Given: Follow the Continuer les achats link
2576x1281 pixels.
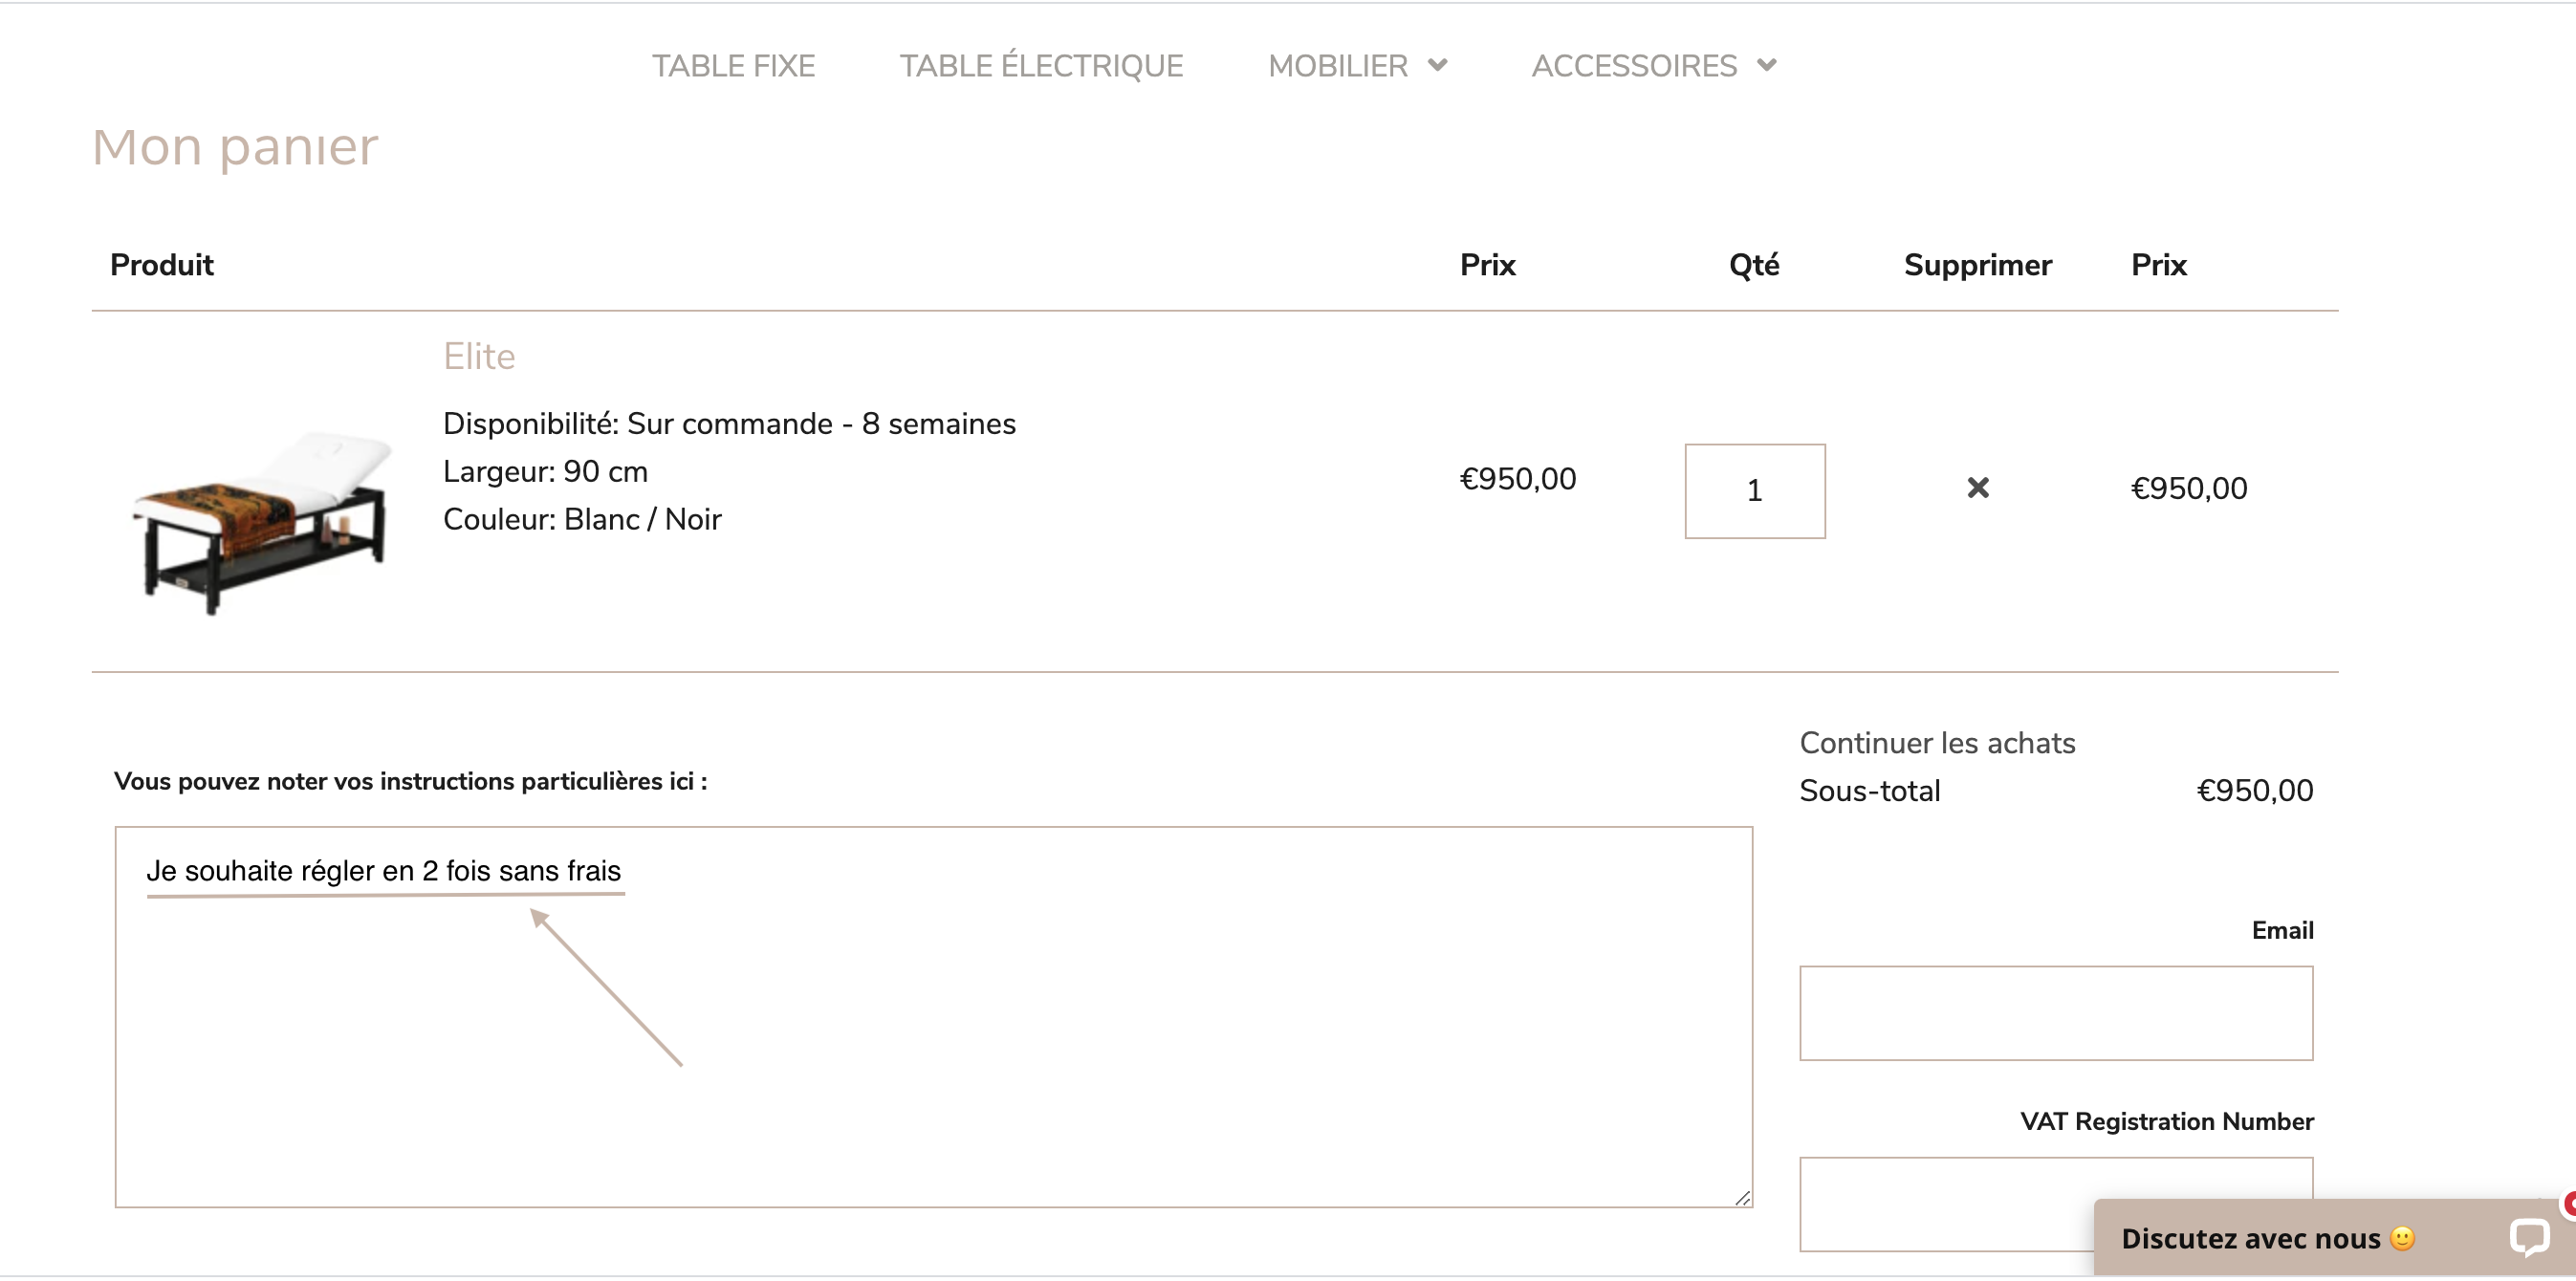Looking at the screenshot, I should pyautogui.click(x=1937, y=743).
